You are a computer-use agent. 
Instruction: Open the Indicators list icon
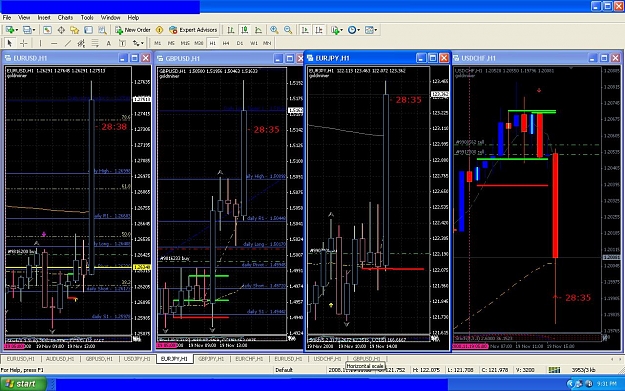point(335,30)
